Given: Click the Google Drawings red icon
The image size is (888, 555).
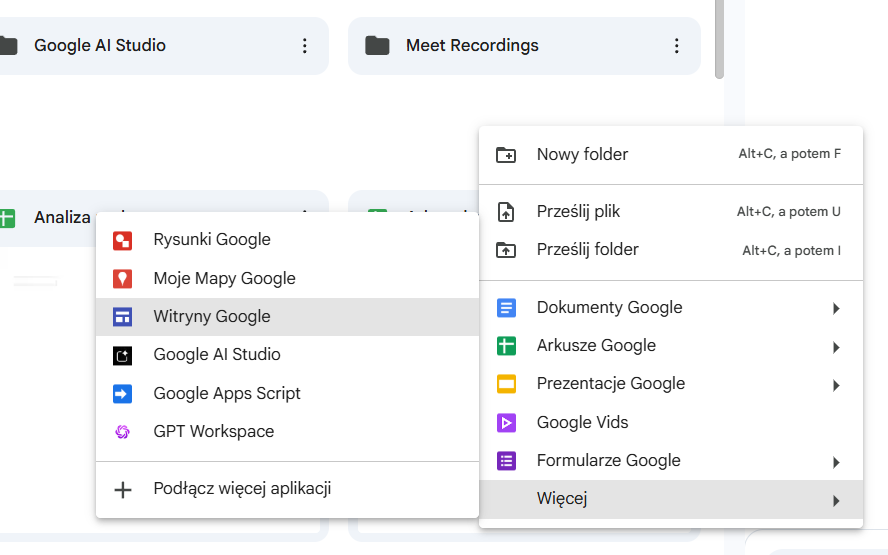Looking at the screenshot, I should (x=122, y=240).
